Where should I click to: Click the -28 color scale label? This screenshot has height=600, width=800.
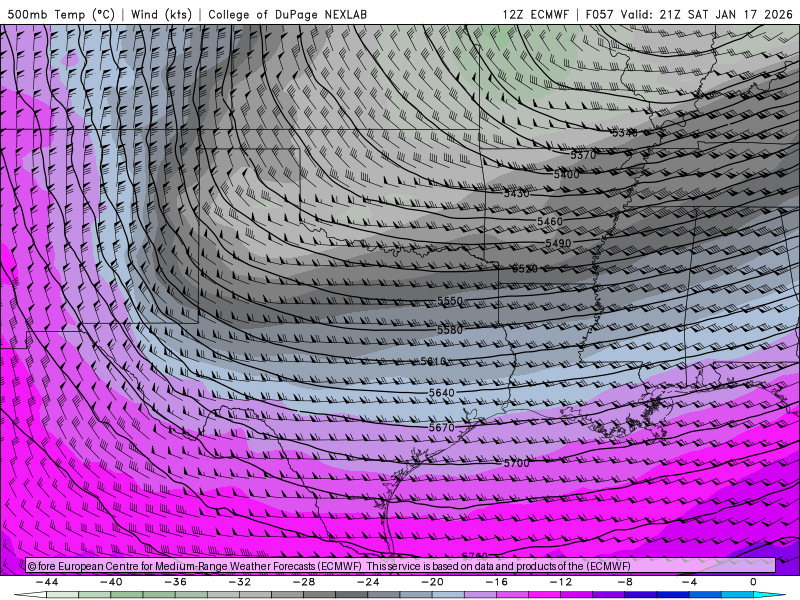click(x=304, y=582)
